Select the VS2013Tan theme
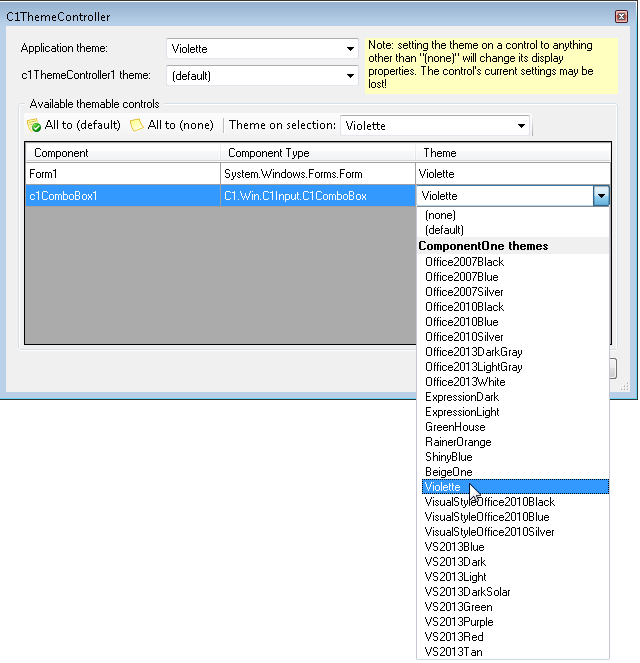 point(453,652)
